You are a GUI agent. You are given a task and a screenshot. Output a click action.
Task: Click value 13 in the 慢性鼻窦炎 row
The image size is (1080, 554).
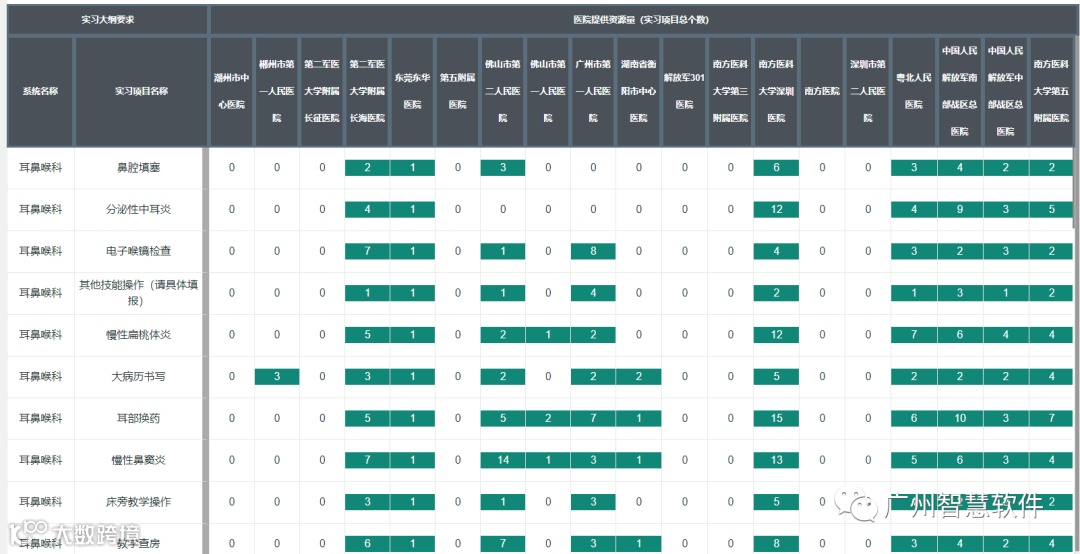(x=777, y=460)
